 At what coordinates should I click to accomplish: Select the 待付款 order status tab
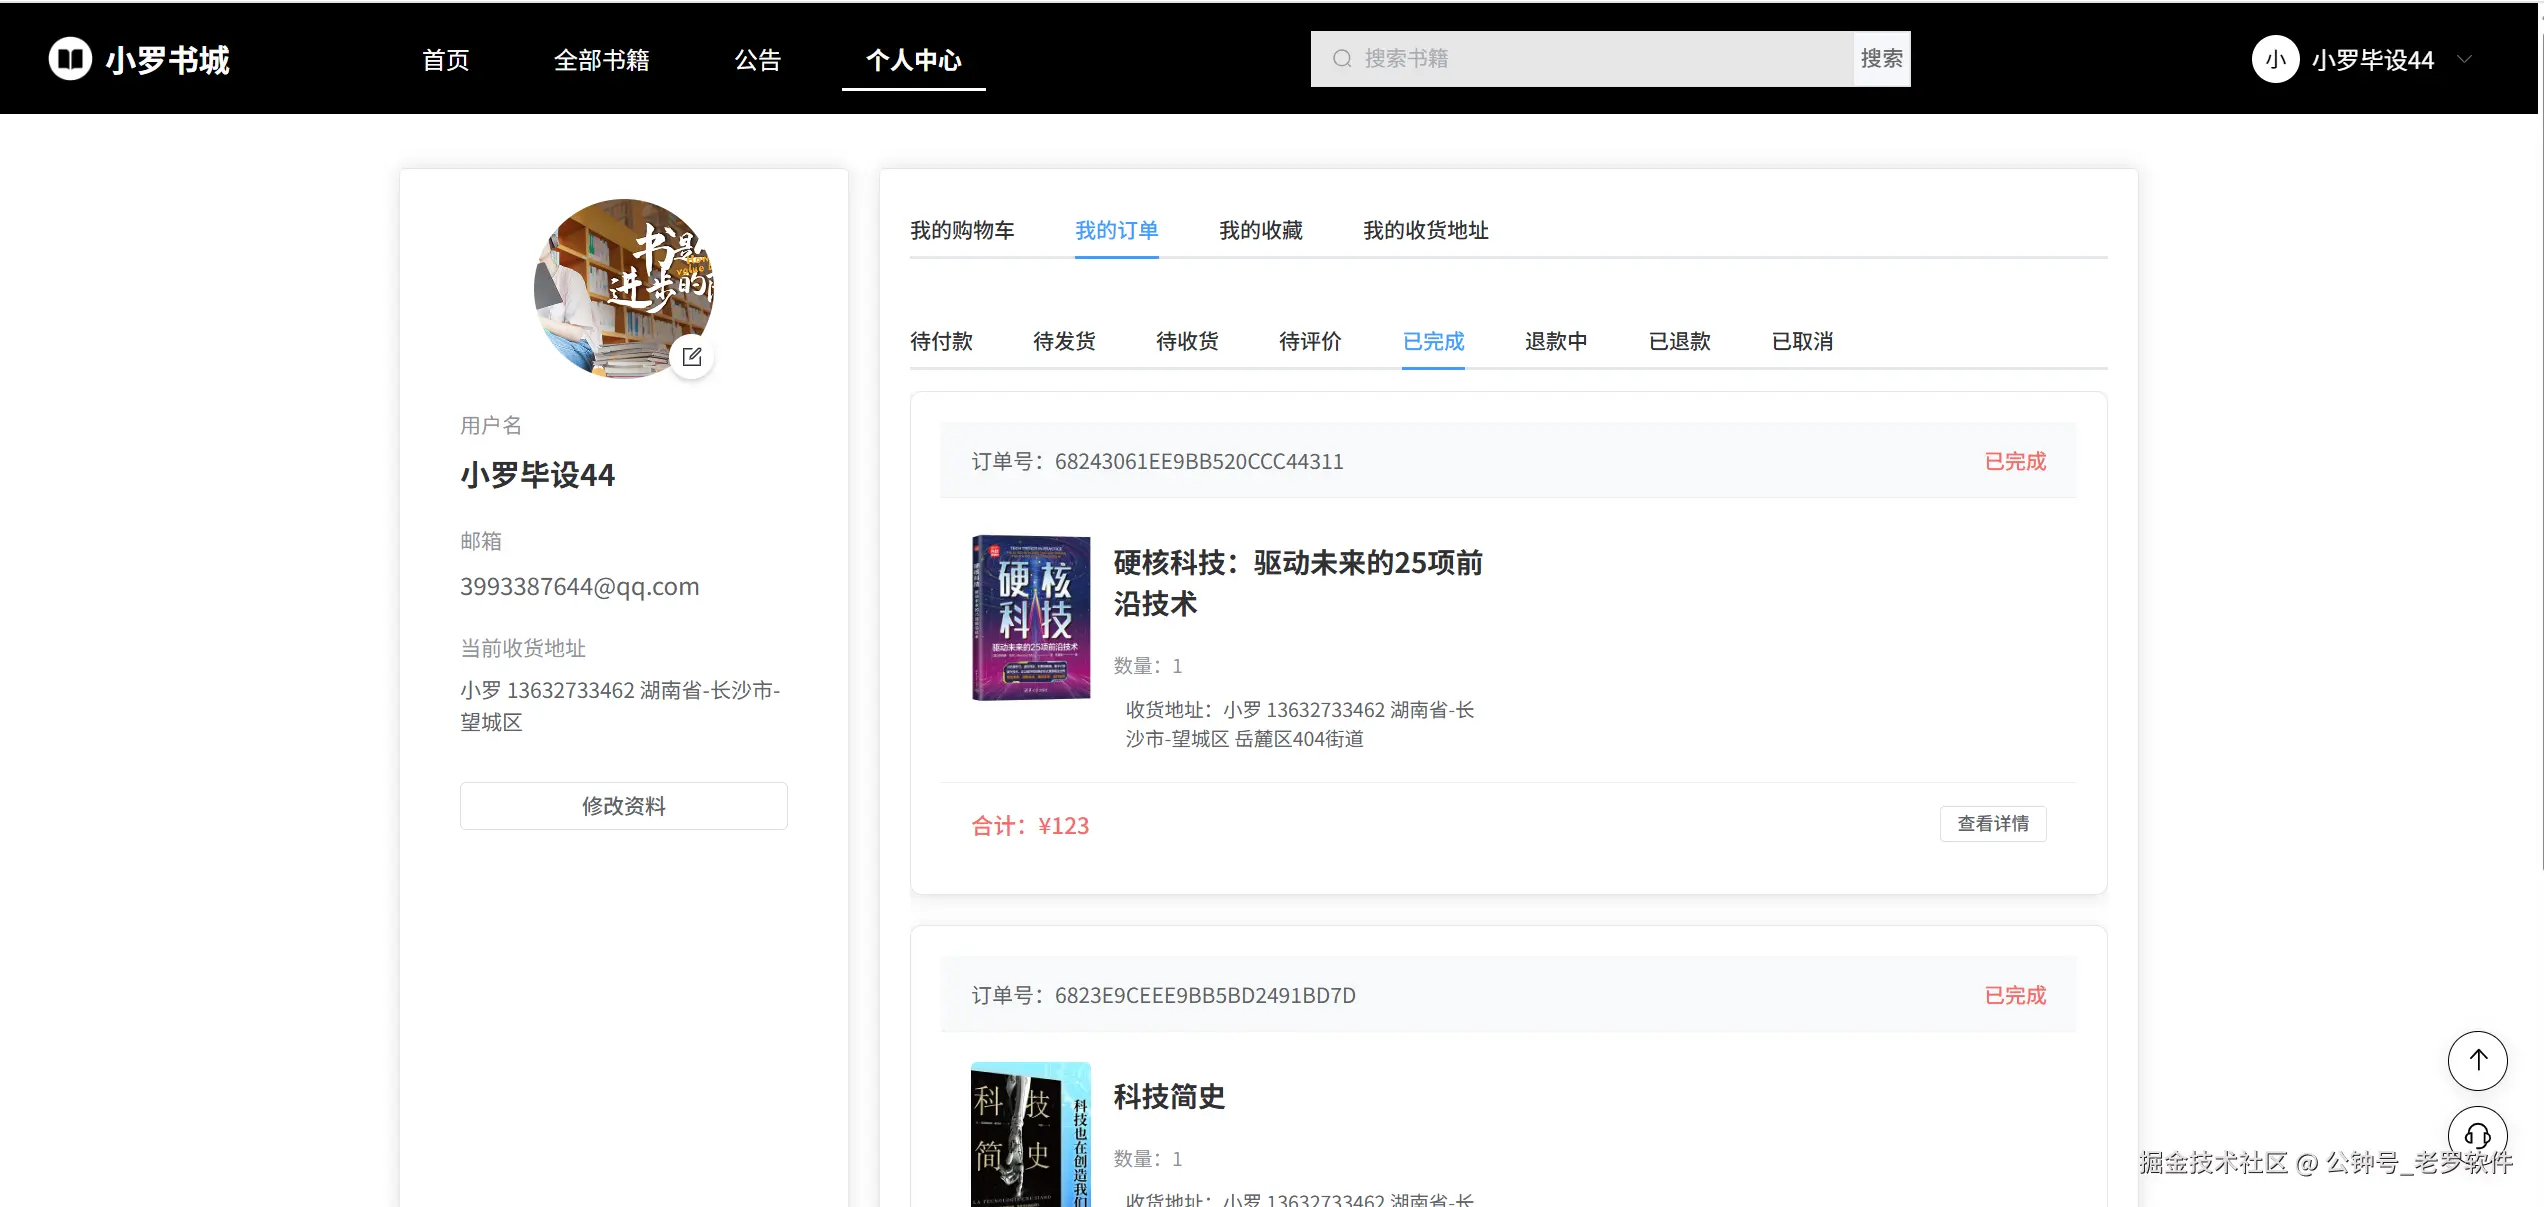pos(941,342)
